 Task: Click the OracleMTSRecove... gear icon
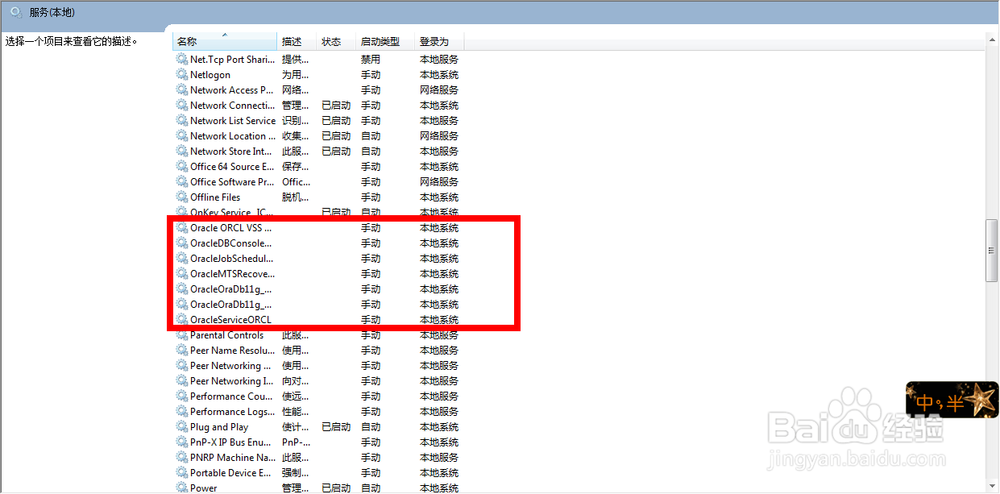(182, 273)
